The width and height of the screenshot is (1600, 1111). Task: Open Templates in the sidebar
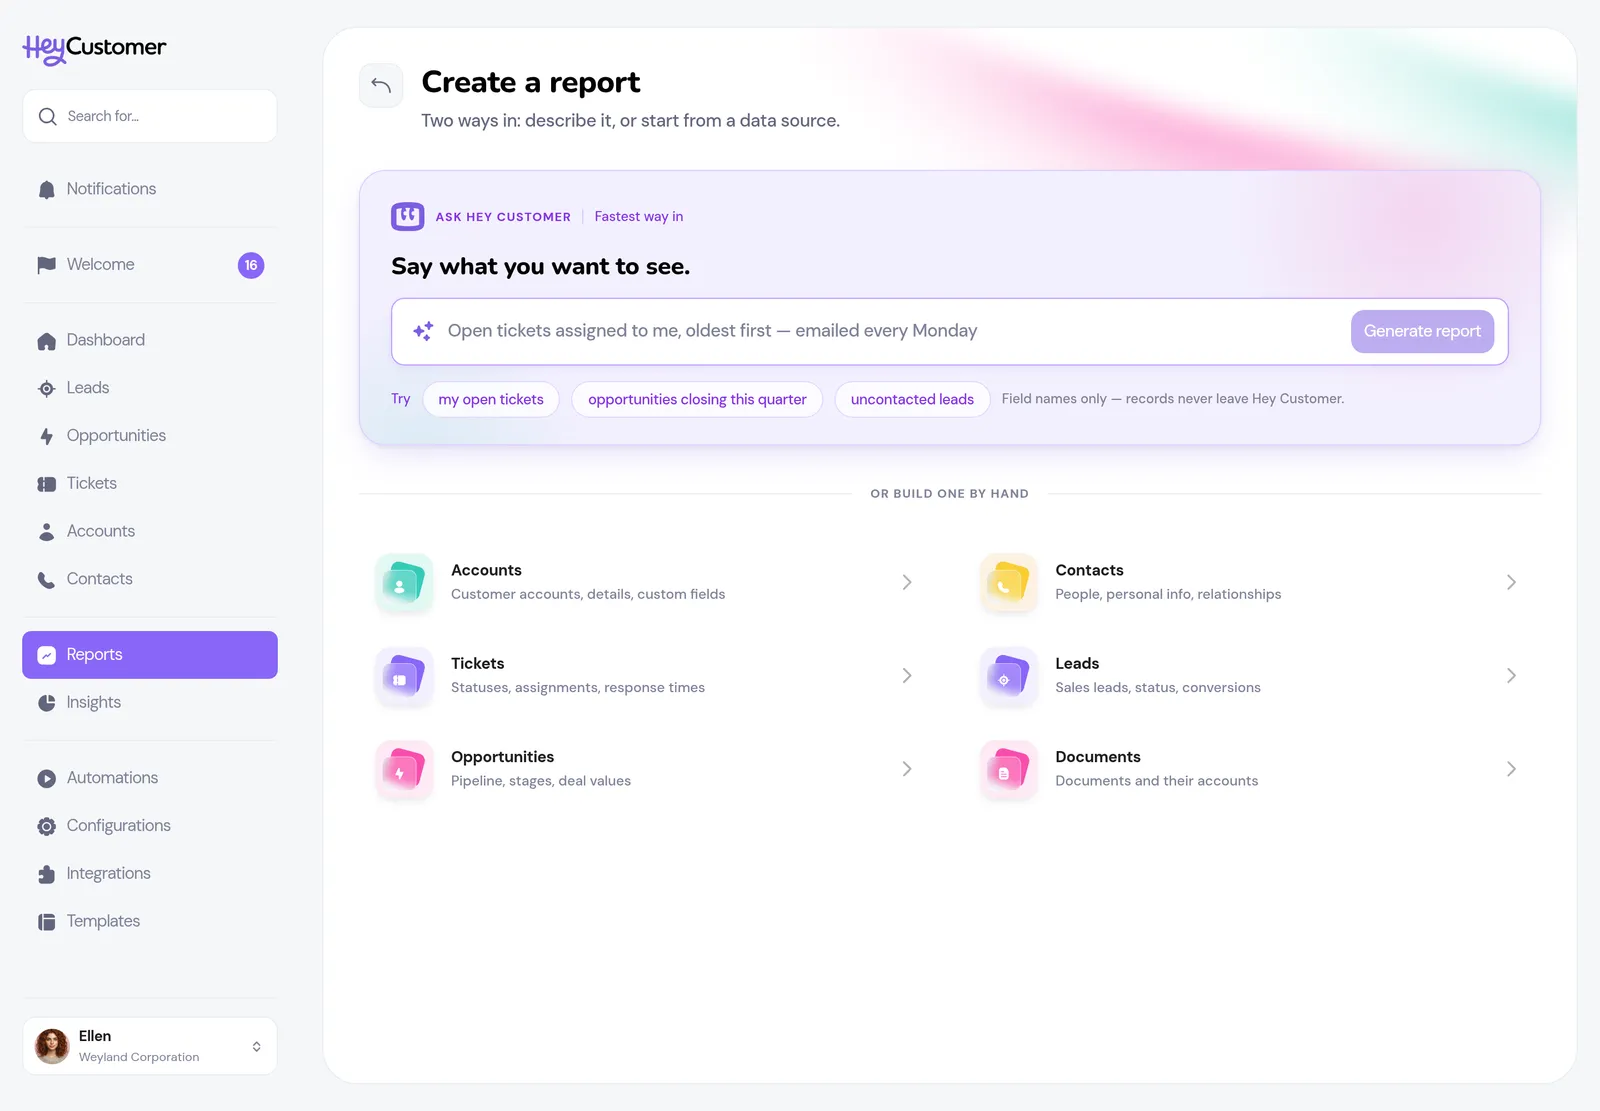150,921
